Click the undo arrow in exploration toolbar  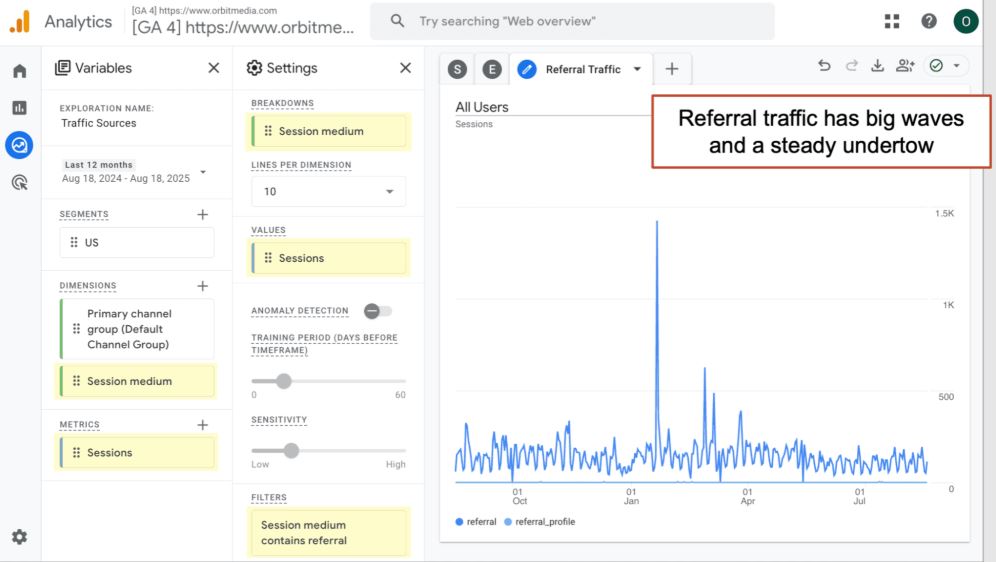pyautogui.click(x=824, y=66)
